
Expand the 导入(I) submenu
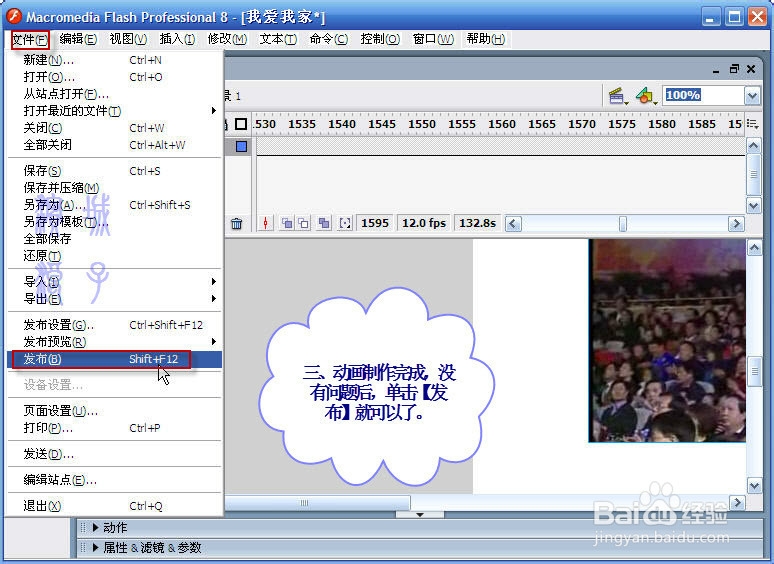(115, 281)
